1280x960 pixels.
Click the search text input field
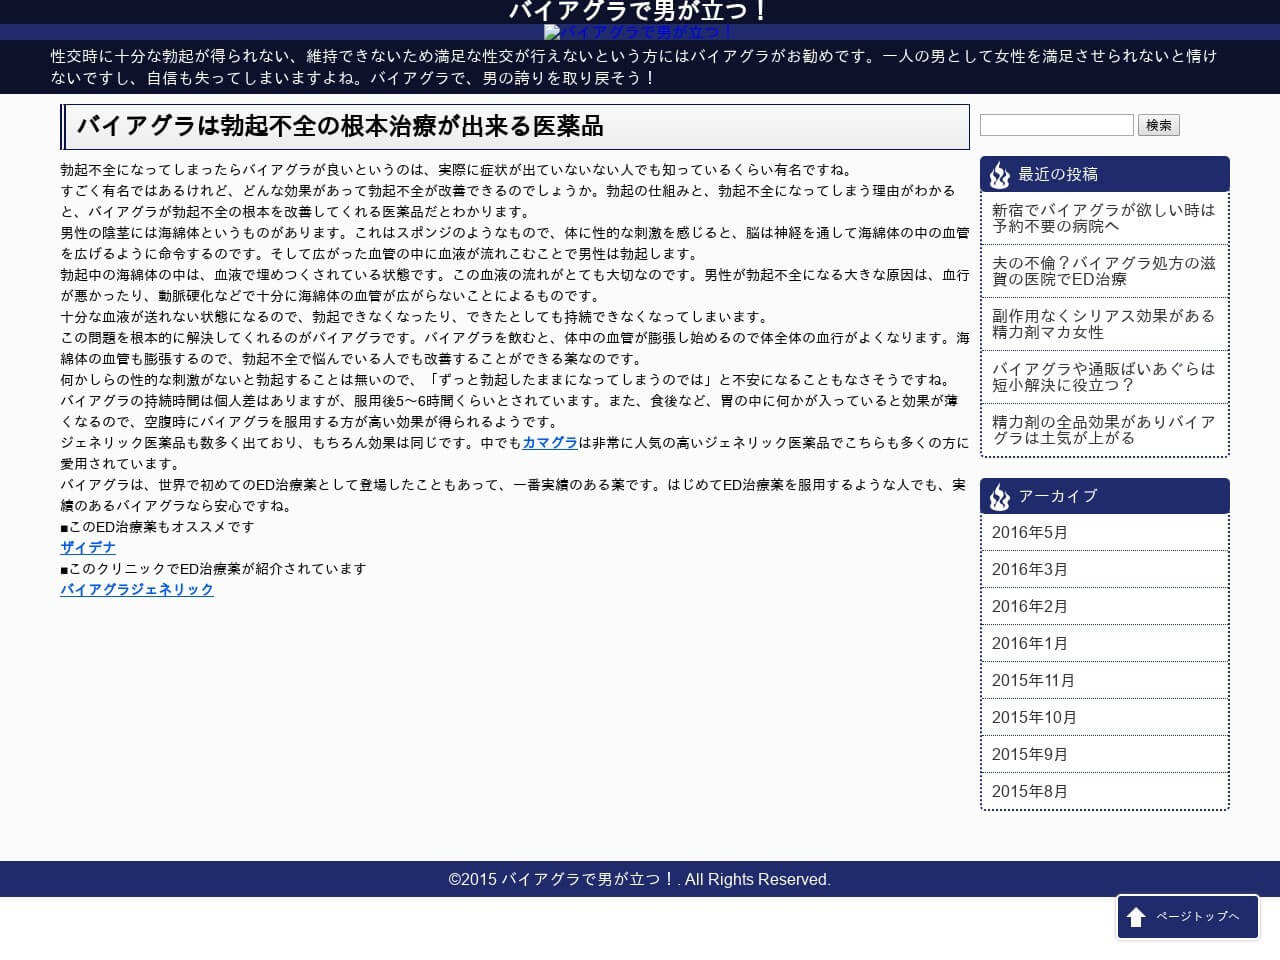(x=1056, y=125)
